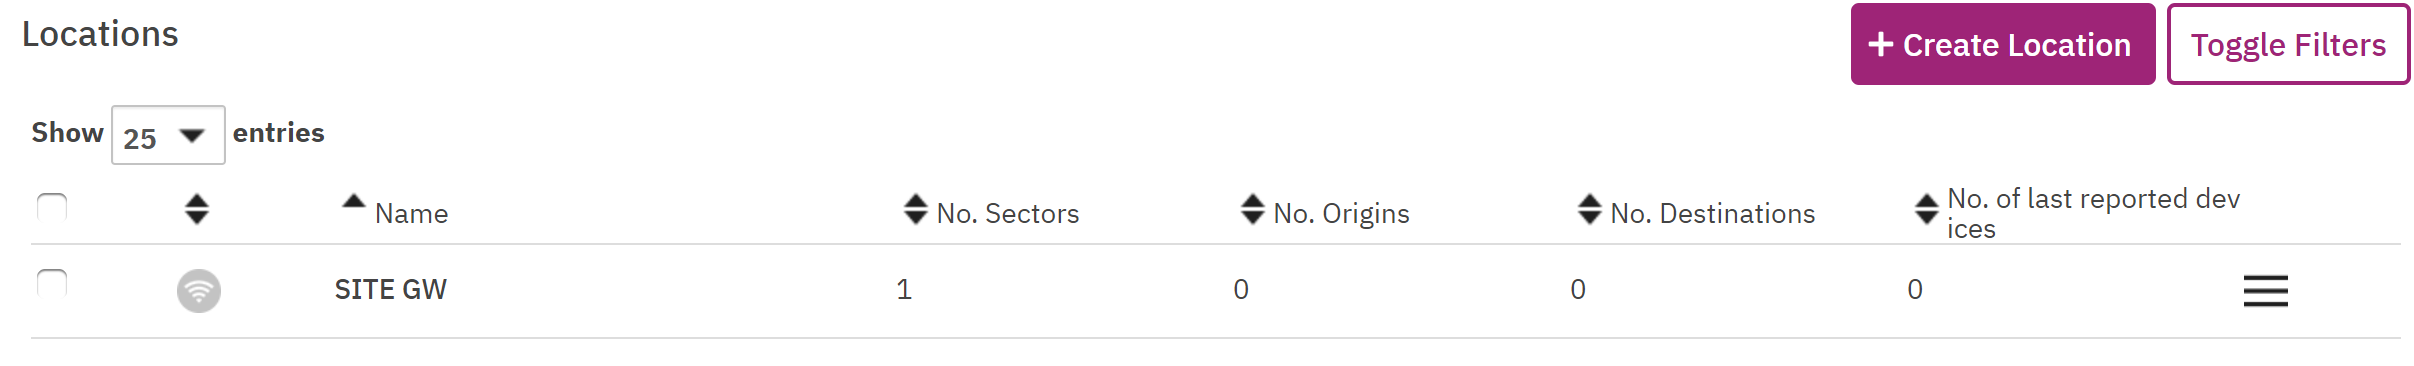The width and height of the screenshot is (2414, 366).
Task: Click the plus icon on Create Location
Action: coord(1881,44)
